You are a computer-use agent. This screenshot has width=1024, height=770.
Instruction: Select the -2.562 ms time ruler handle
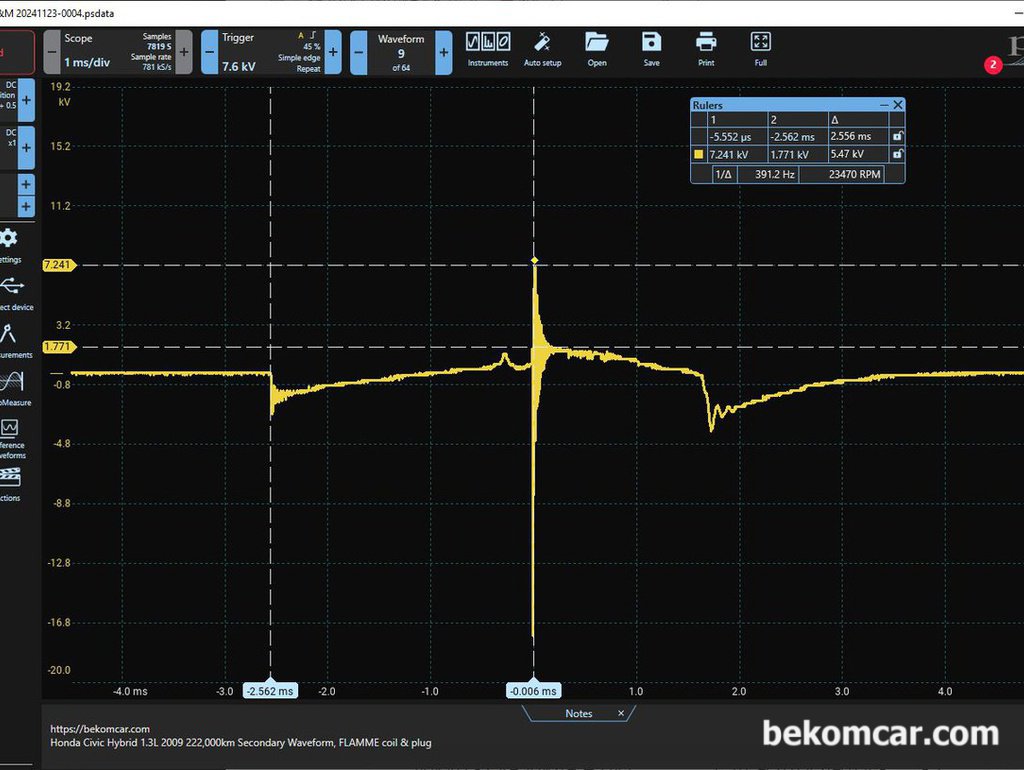(270, 690)
